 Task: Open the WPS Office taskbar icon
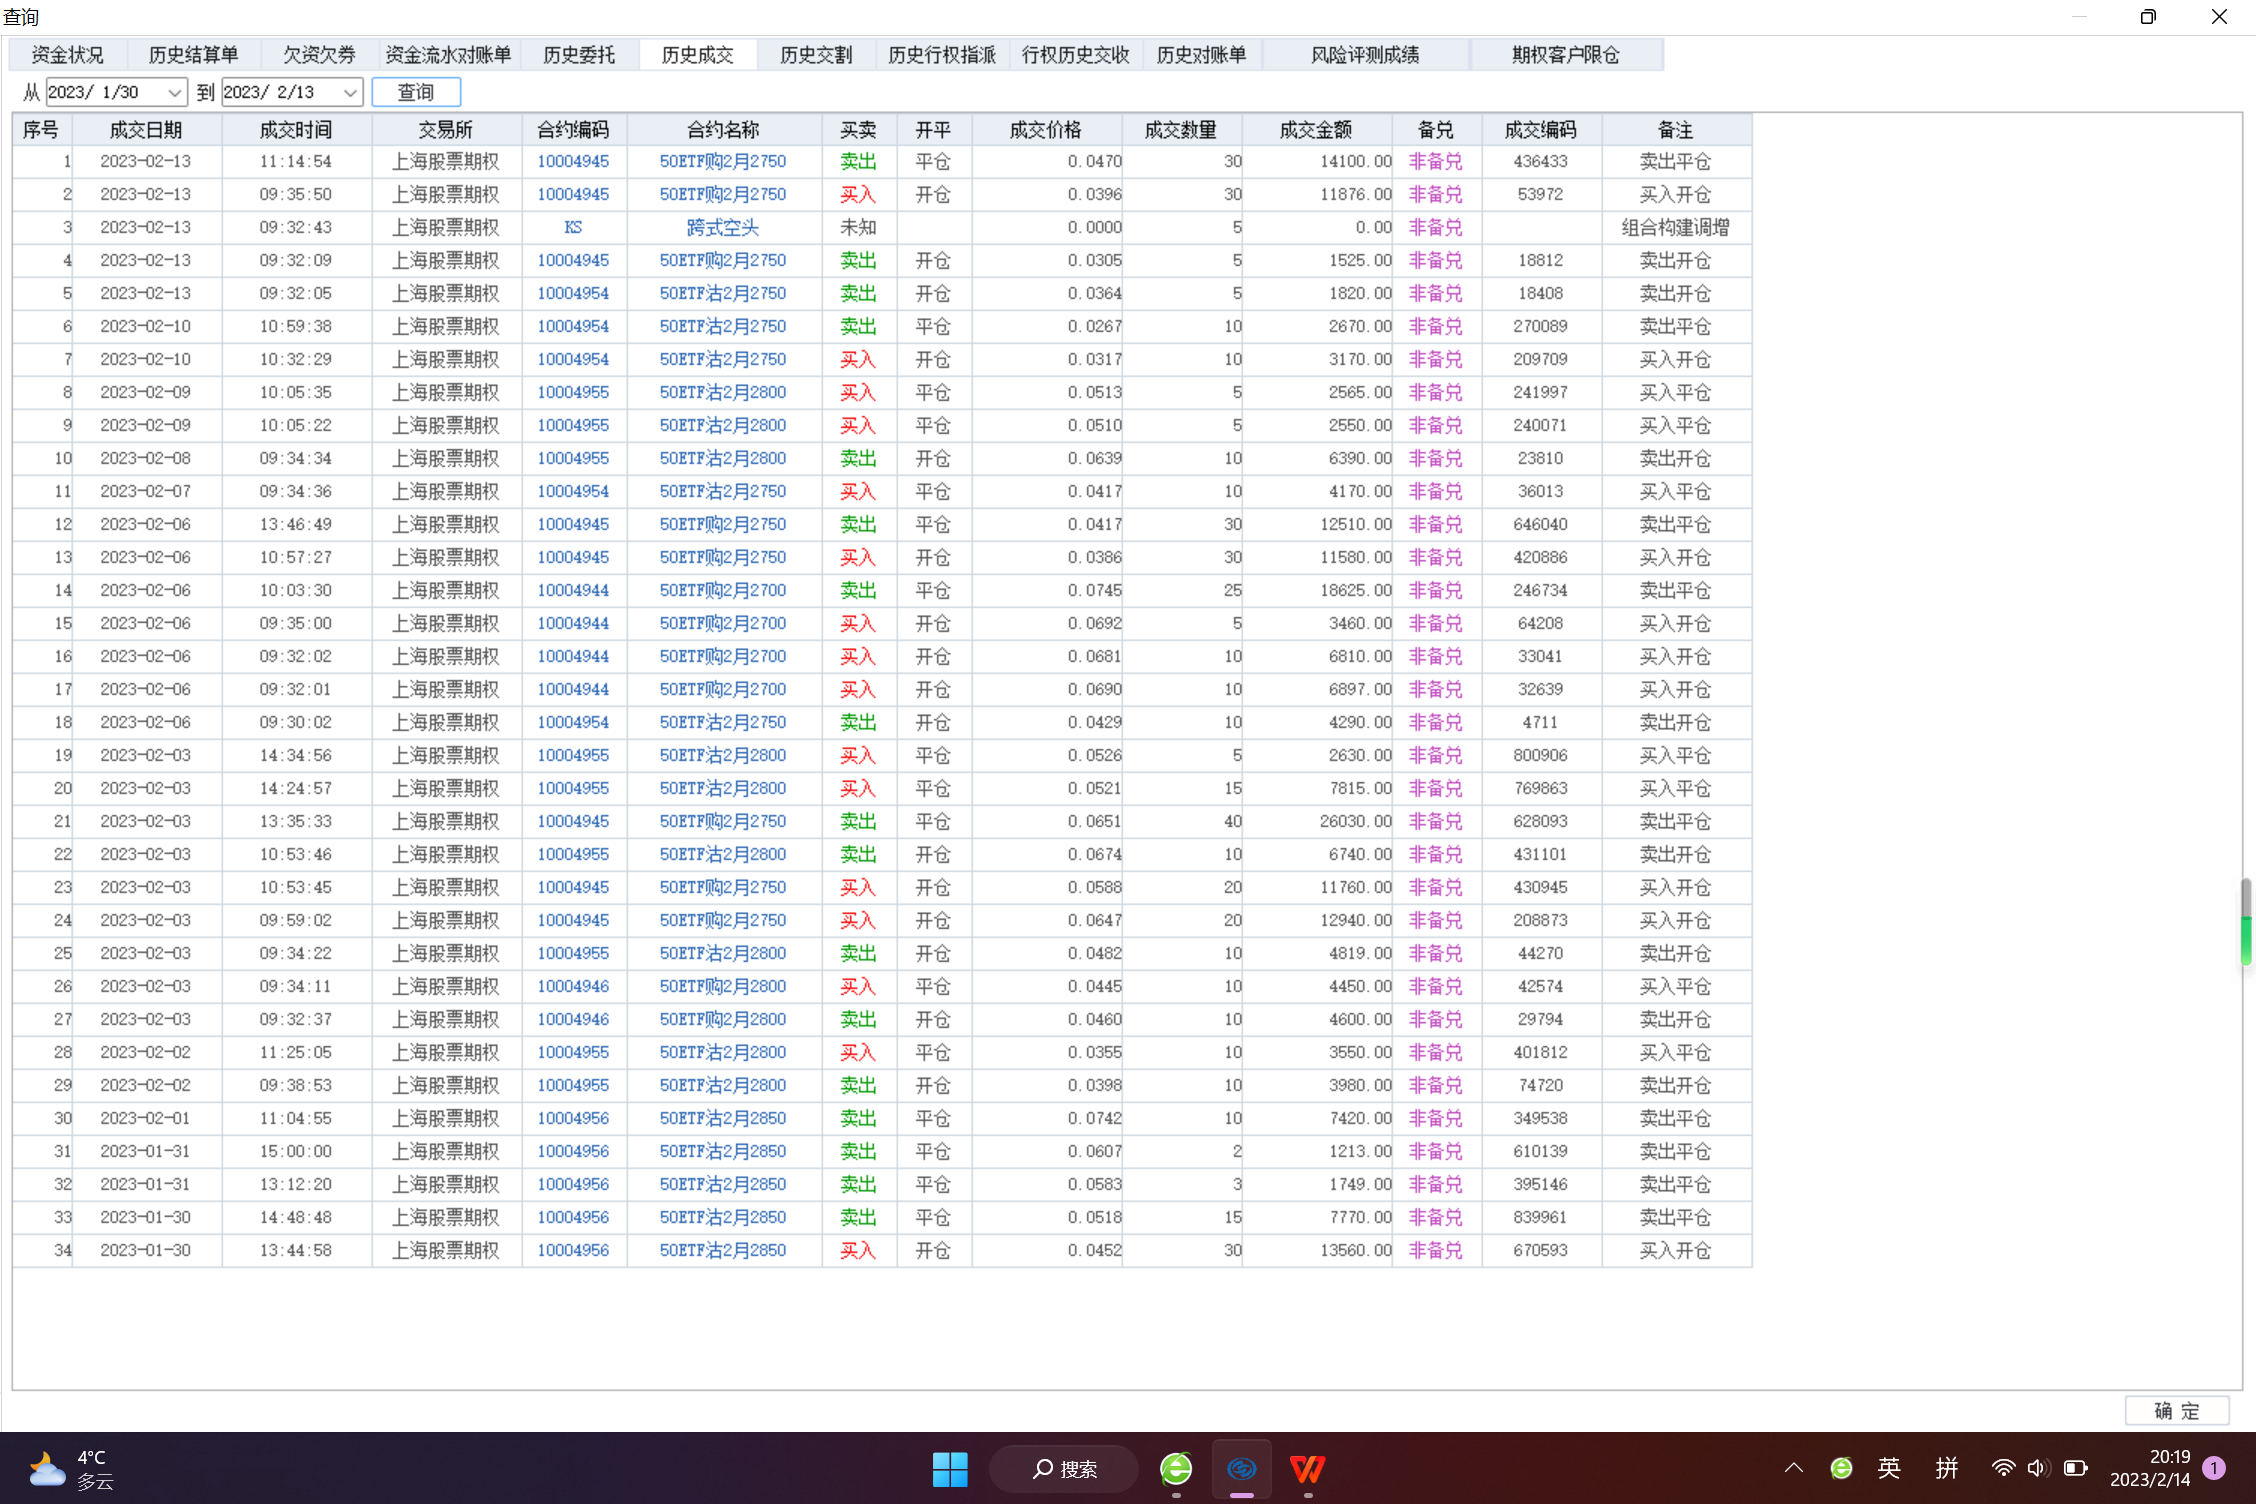pos(1307,1469)
